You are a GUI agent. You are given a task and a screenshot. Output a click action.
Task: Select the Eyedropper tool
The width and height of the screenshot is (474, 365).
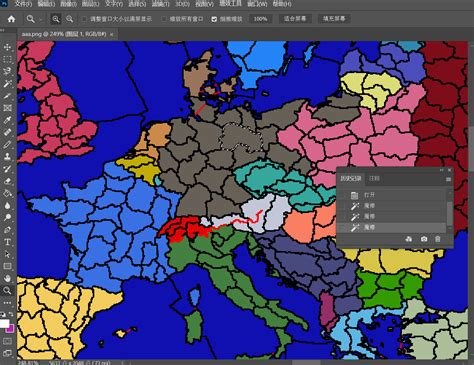7,120
